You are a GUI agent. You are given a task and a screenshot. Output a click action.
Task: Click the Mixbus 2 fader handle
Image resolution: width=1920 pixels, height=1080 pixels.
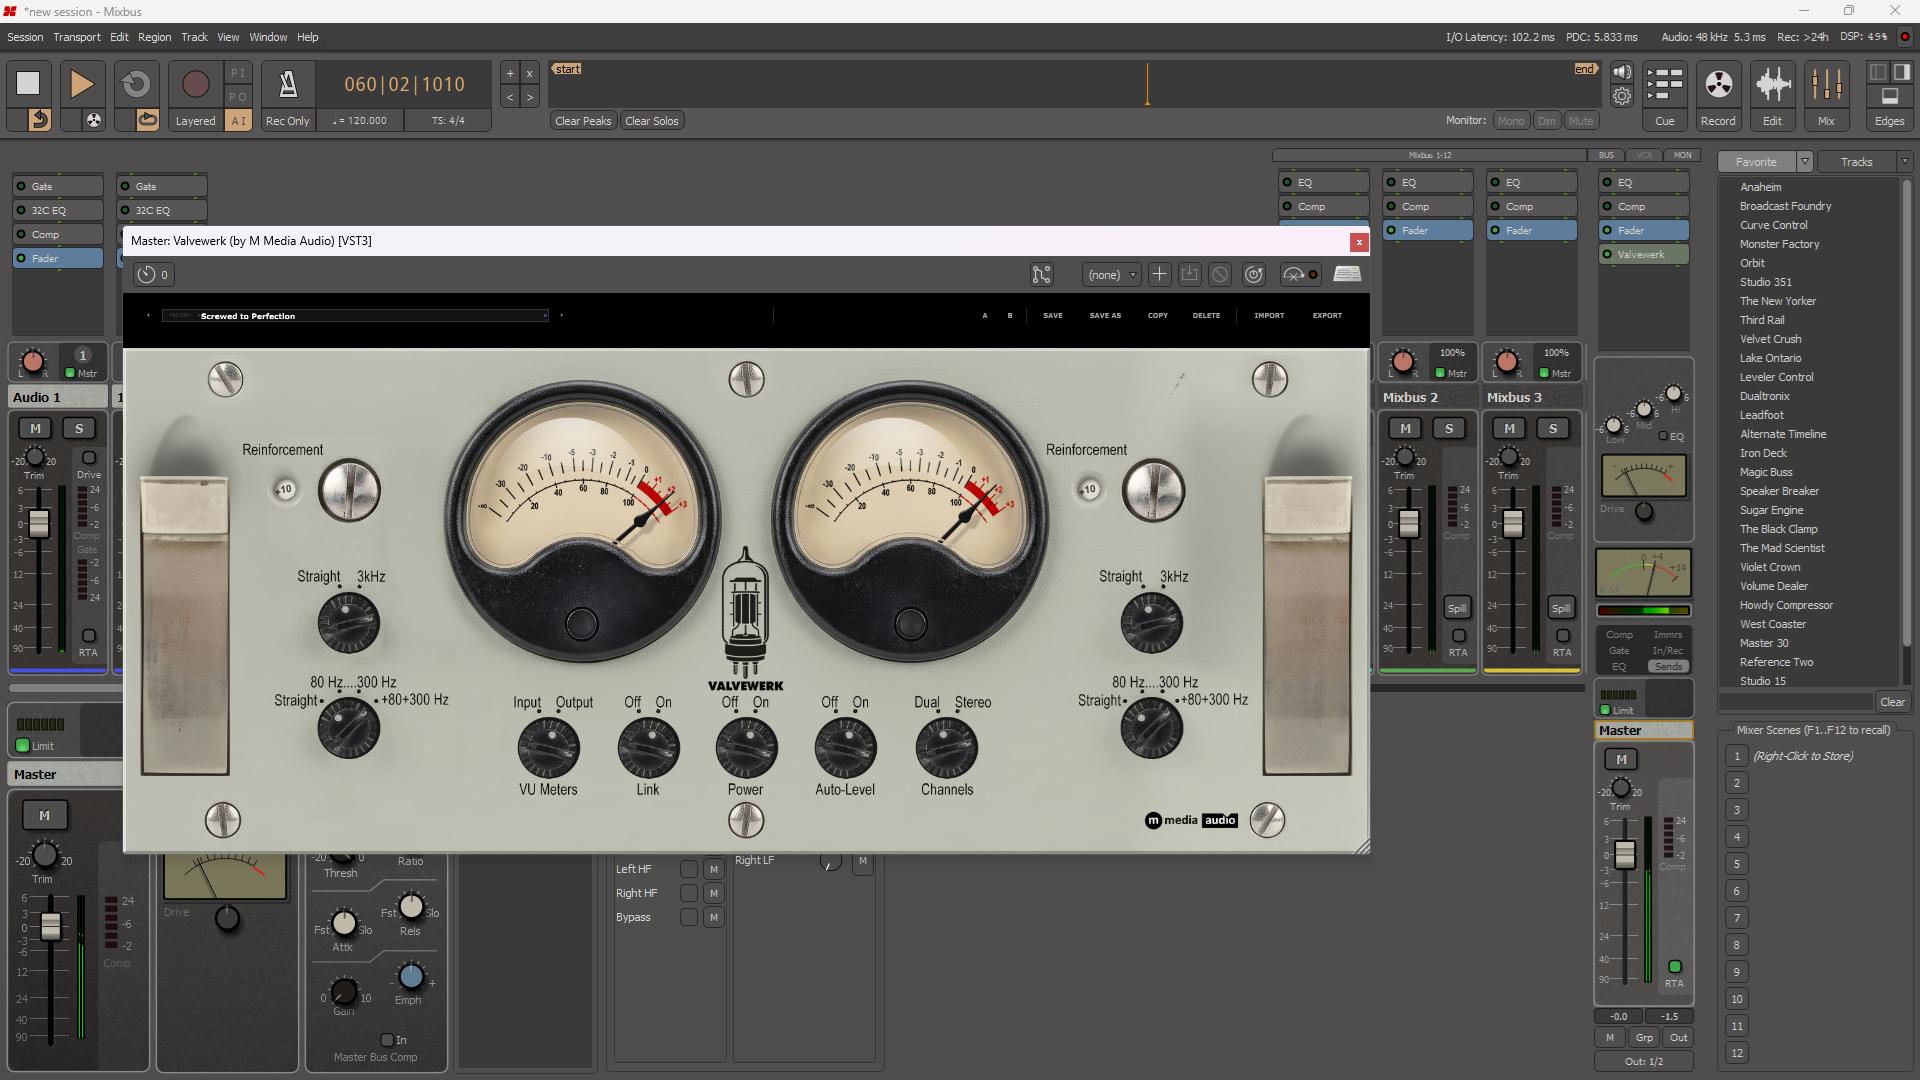[x=1408, y=523]
